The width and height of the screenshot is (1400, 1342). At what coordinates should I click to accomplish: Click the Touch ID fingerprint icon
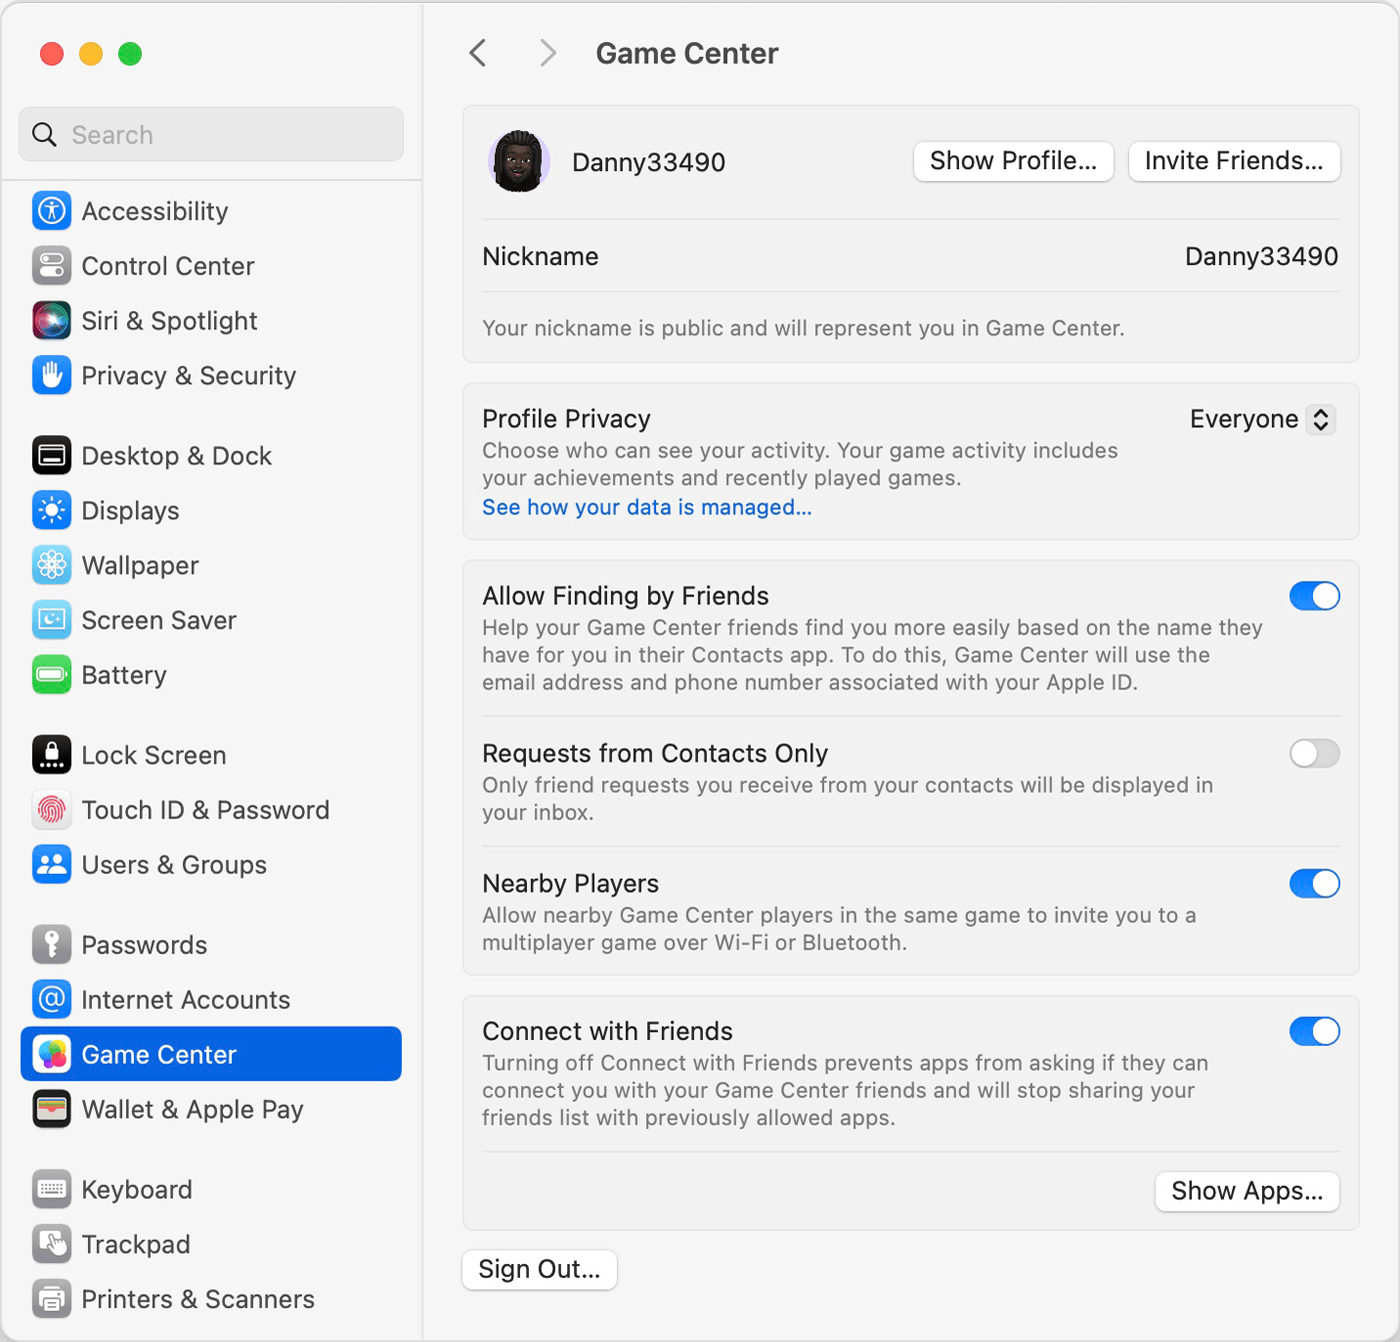[x=51, y=810]
